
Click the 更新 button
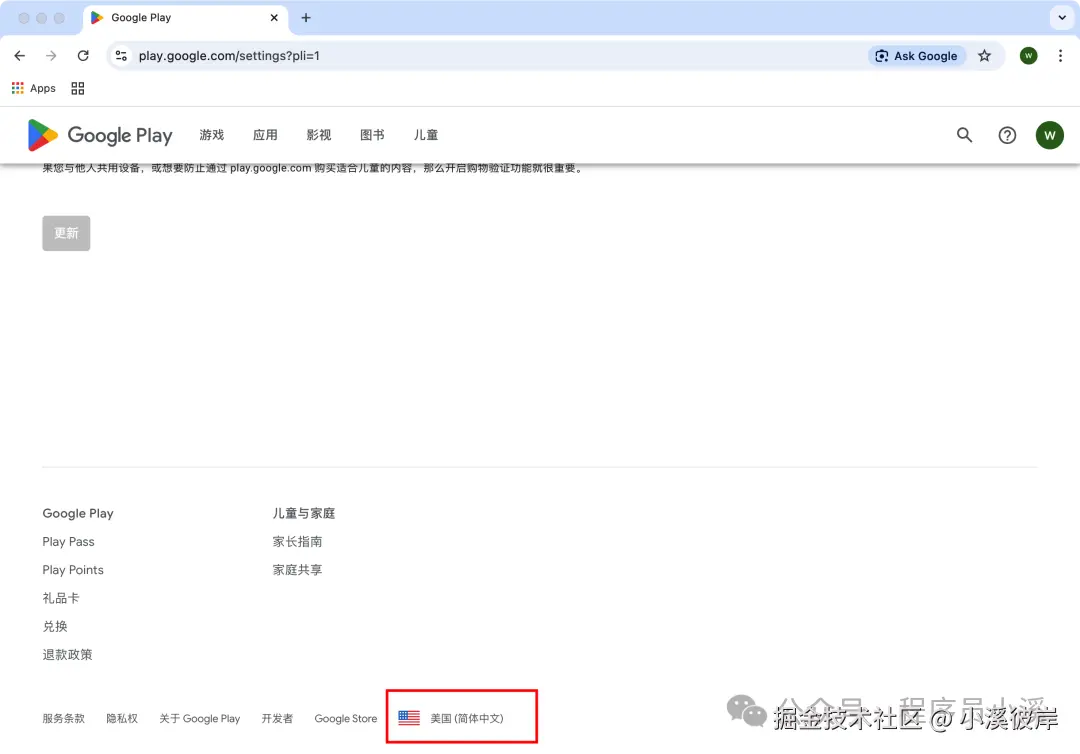[66, 232]
